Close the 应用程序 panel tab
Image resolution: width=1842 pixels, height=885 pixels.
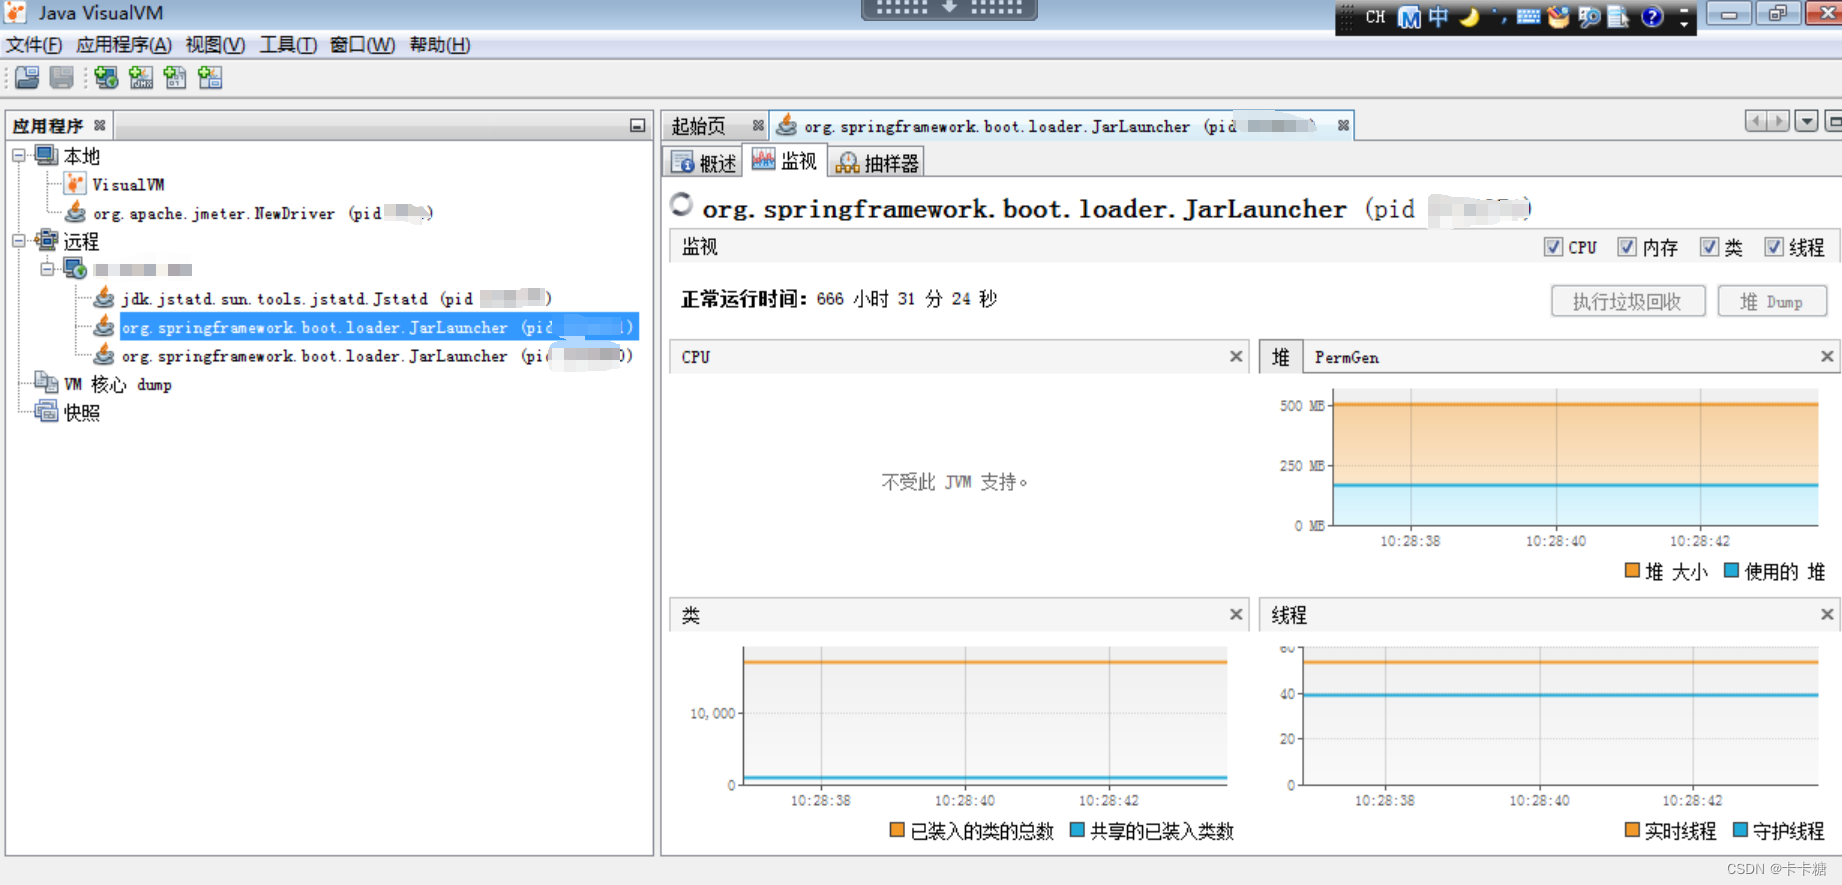pyautogui.click(x=100, y=125)
